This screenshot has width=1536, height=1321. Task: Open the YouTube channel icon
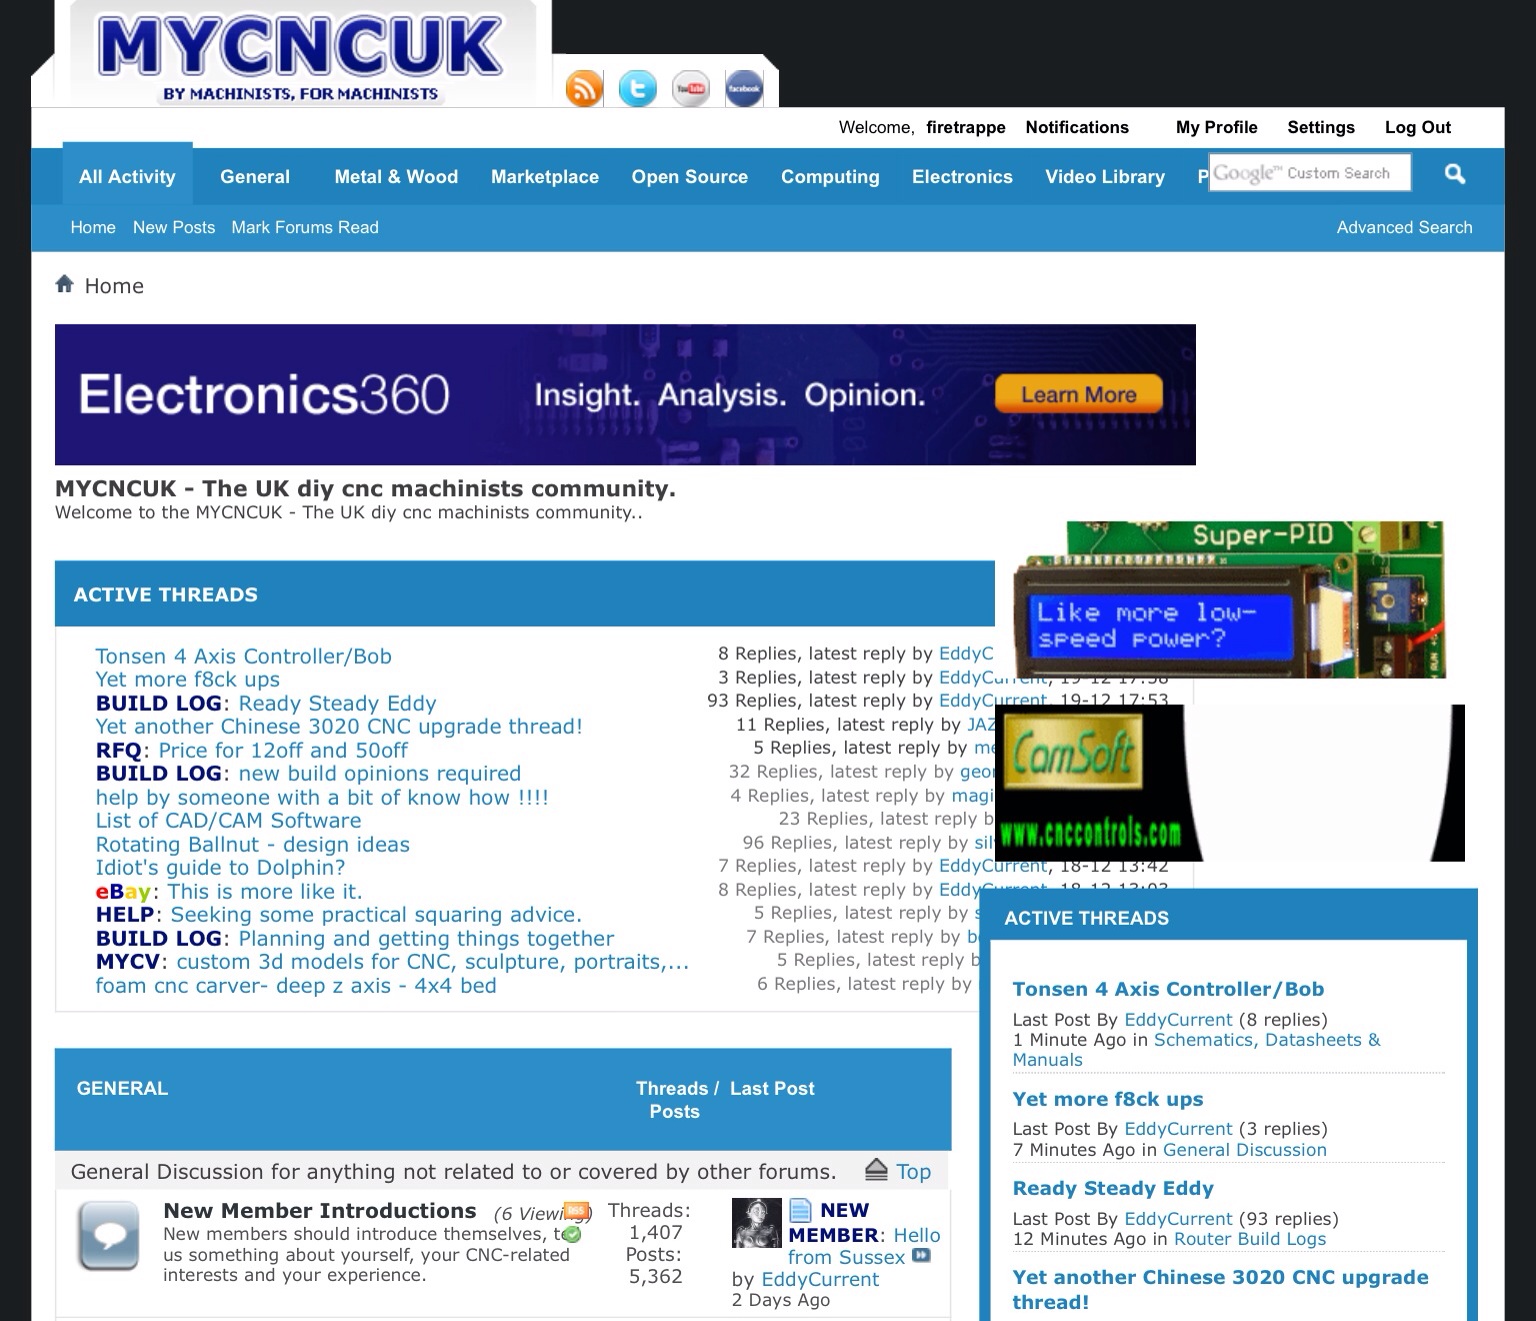click(x=691, y=88)
